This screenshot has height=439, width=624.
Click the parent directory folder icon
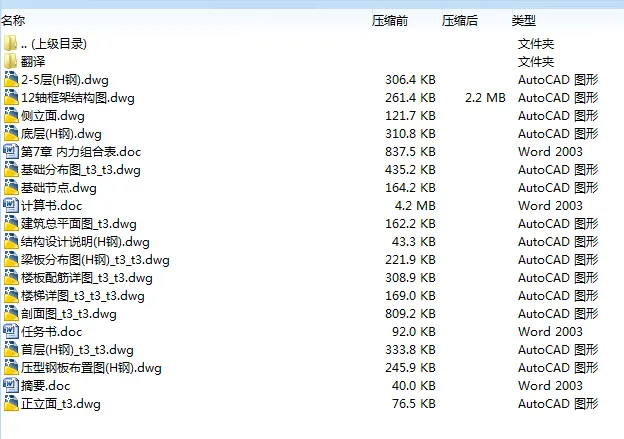11,43
